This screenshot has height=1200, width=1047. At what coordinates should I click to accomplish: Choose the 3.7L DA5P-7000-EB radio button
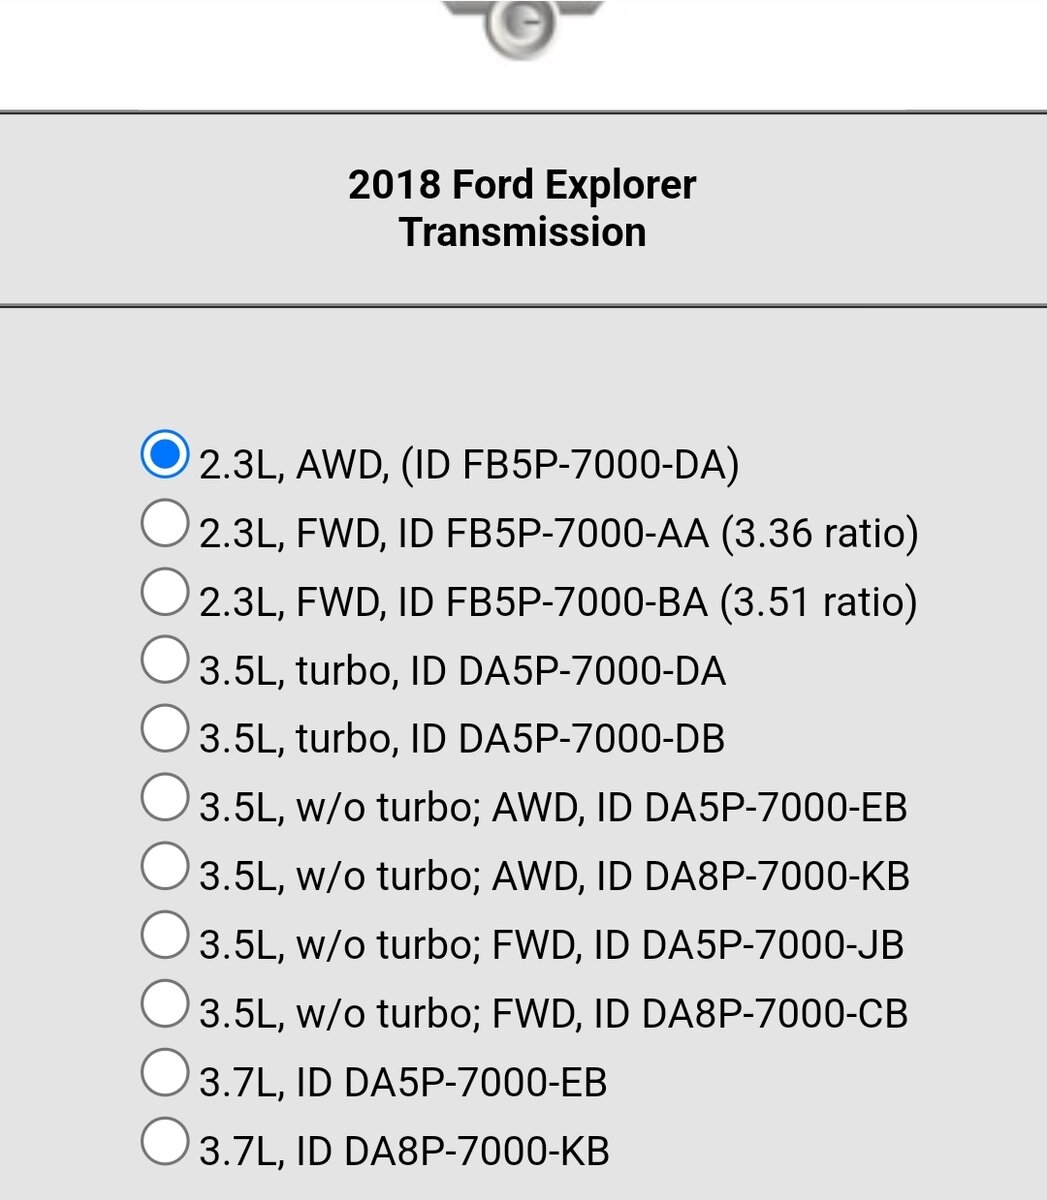pyautogui.click(x=164, y=1071)
